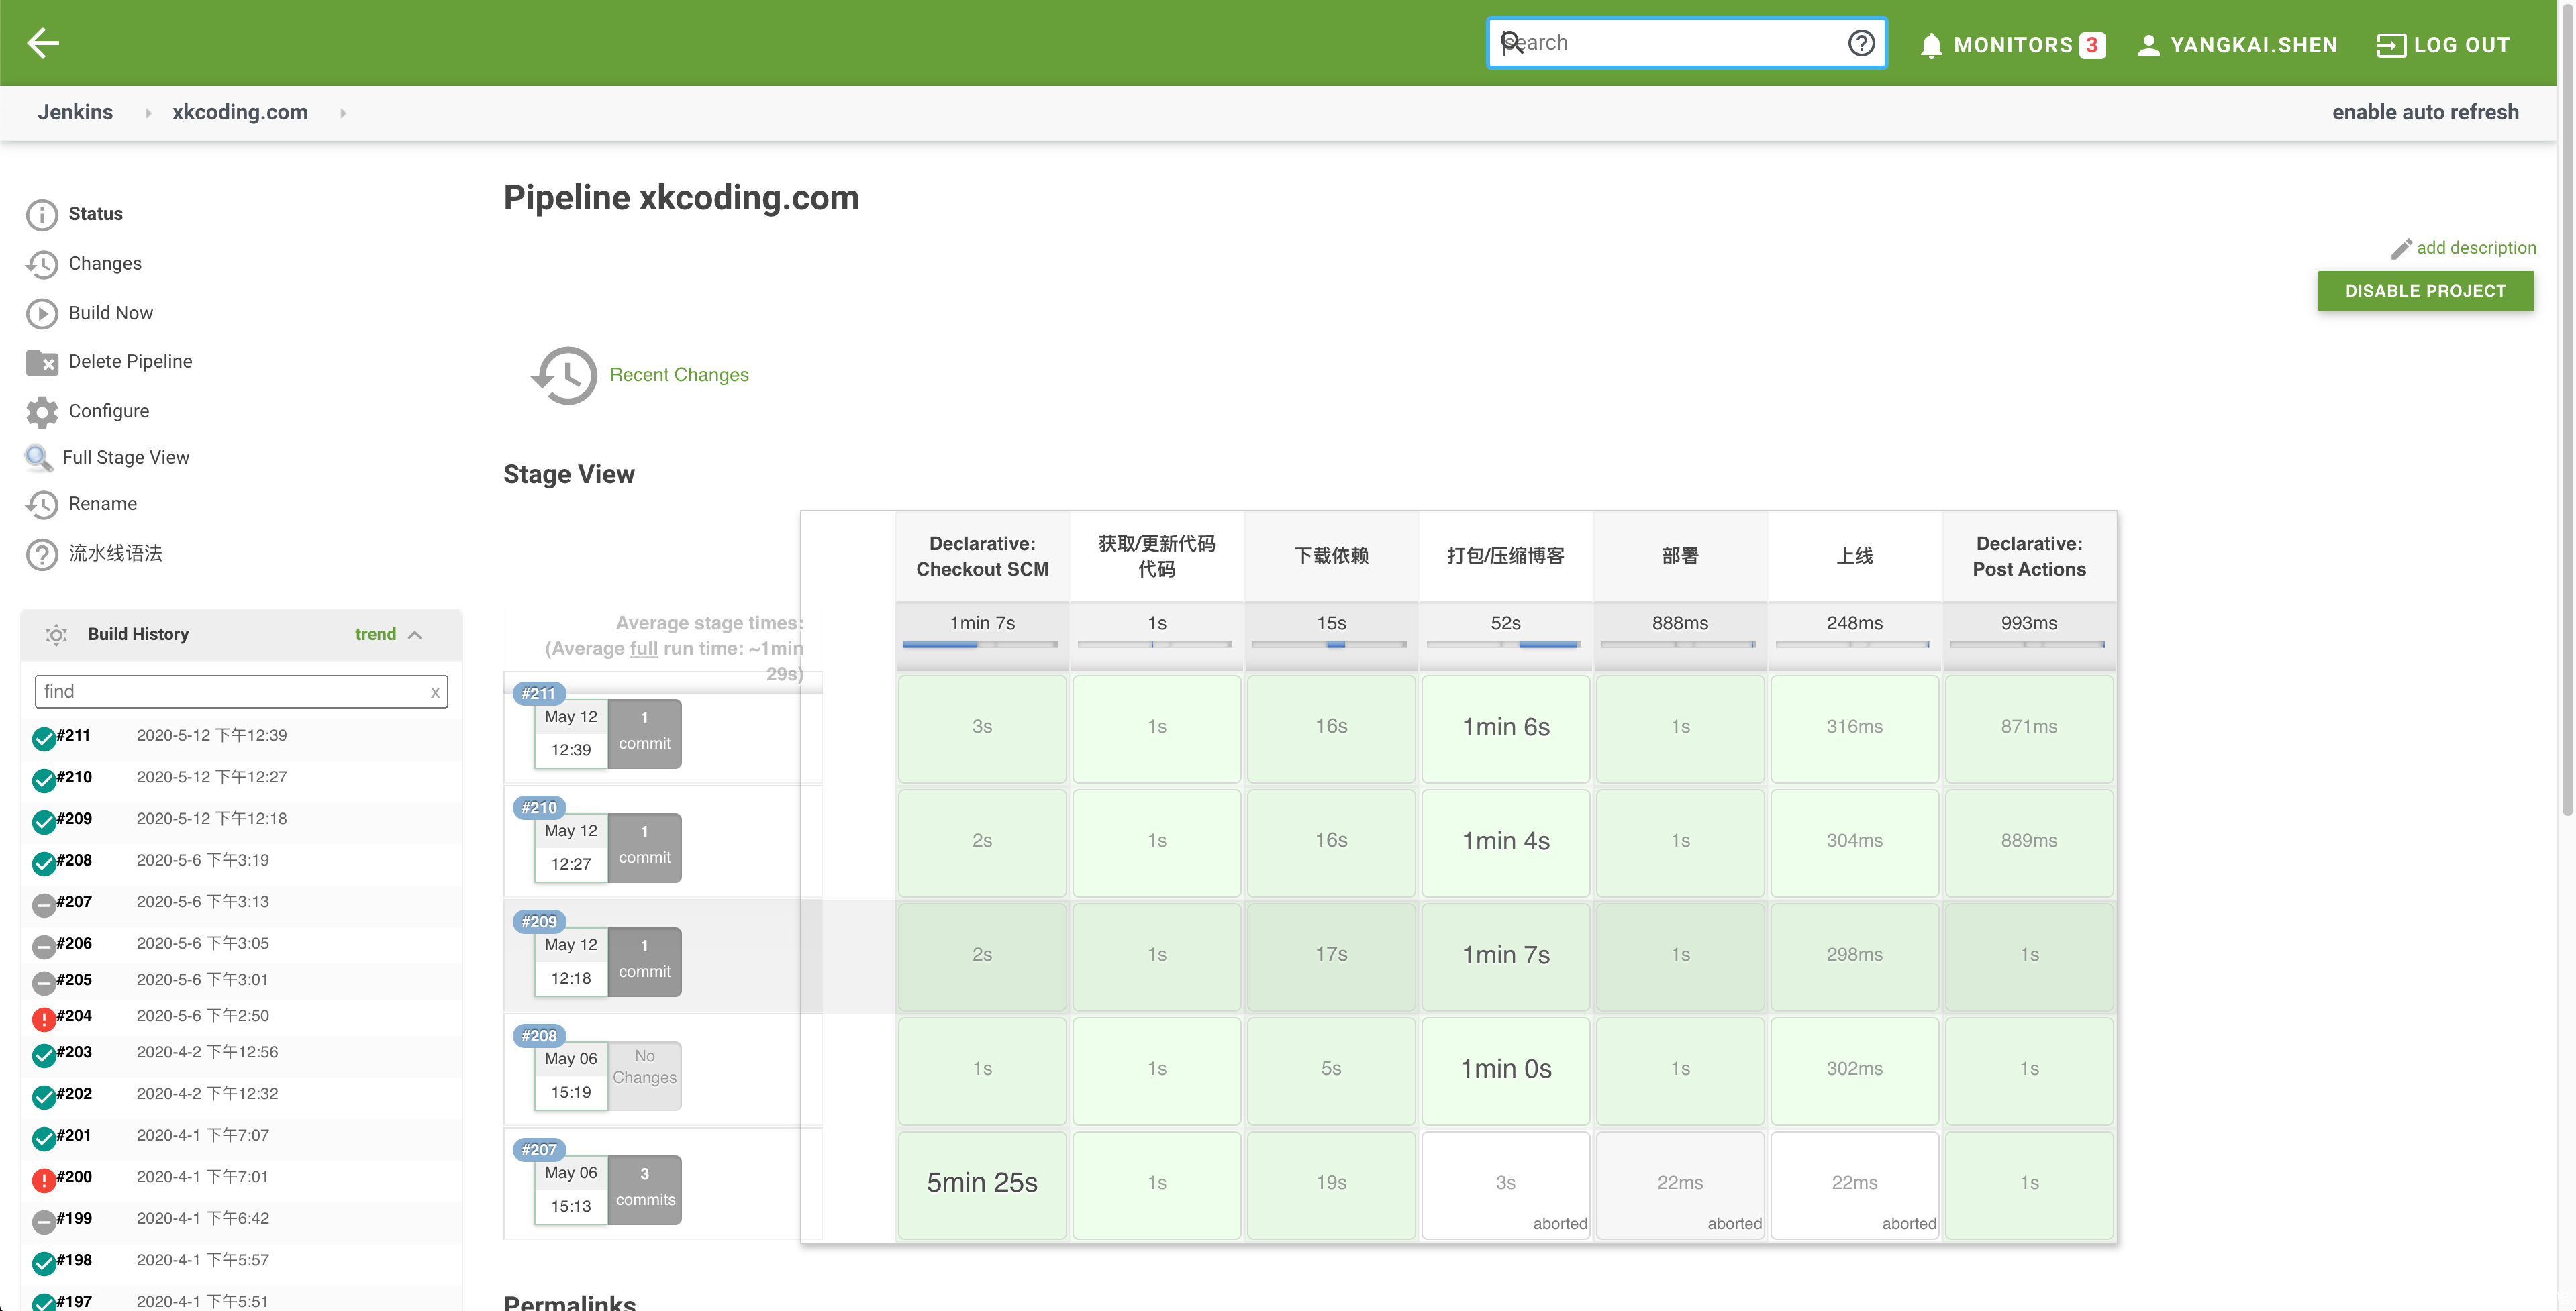This screenshot has width=2576, height=1311.
Task: Click the Build Now play icon
Action: click(x=42, y=313)
